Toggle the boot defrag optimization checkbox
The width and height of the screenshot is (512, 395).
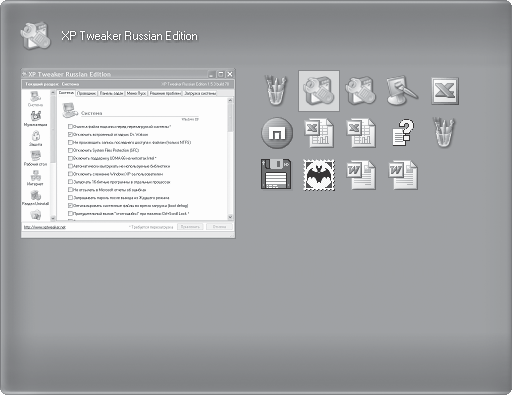coord(70,206)
